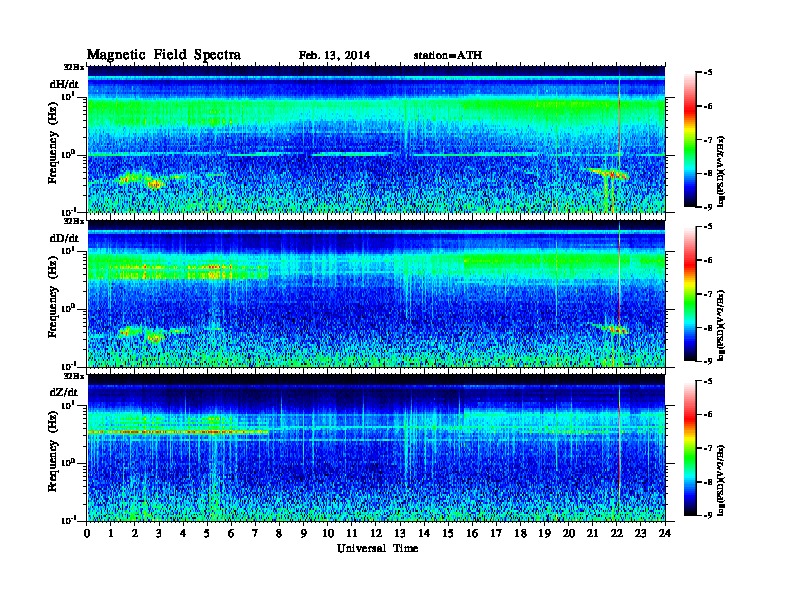Click the "32Hz" label above dZ/dt panel
Viewport: 792px width, 612px height.
coord(74,376)
